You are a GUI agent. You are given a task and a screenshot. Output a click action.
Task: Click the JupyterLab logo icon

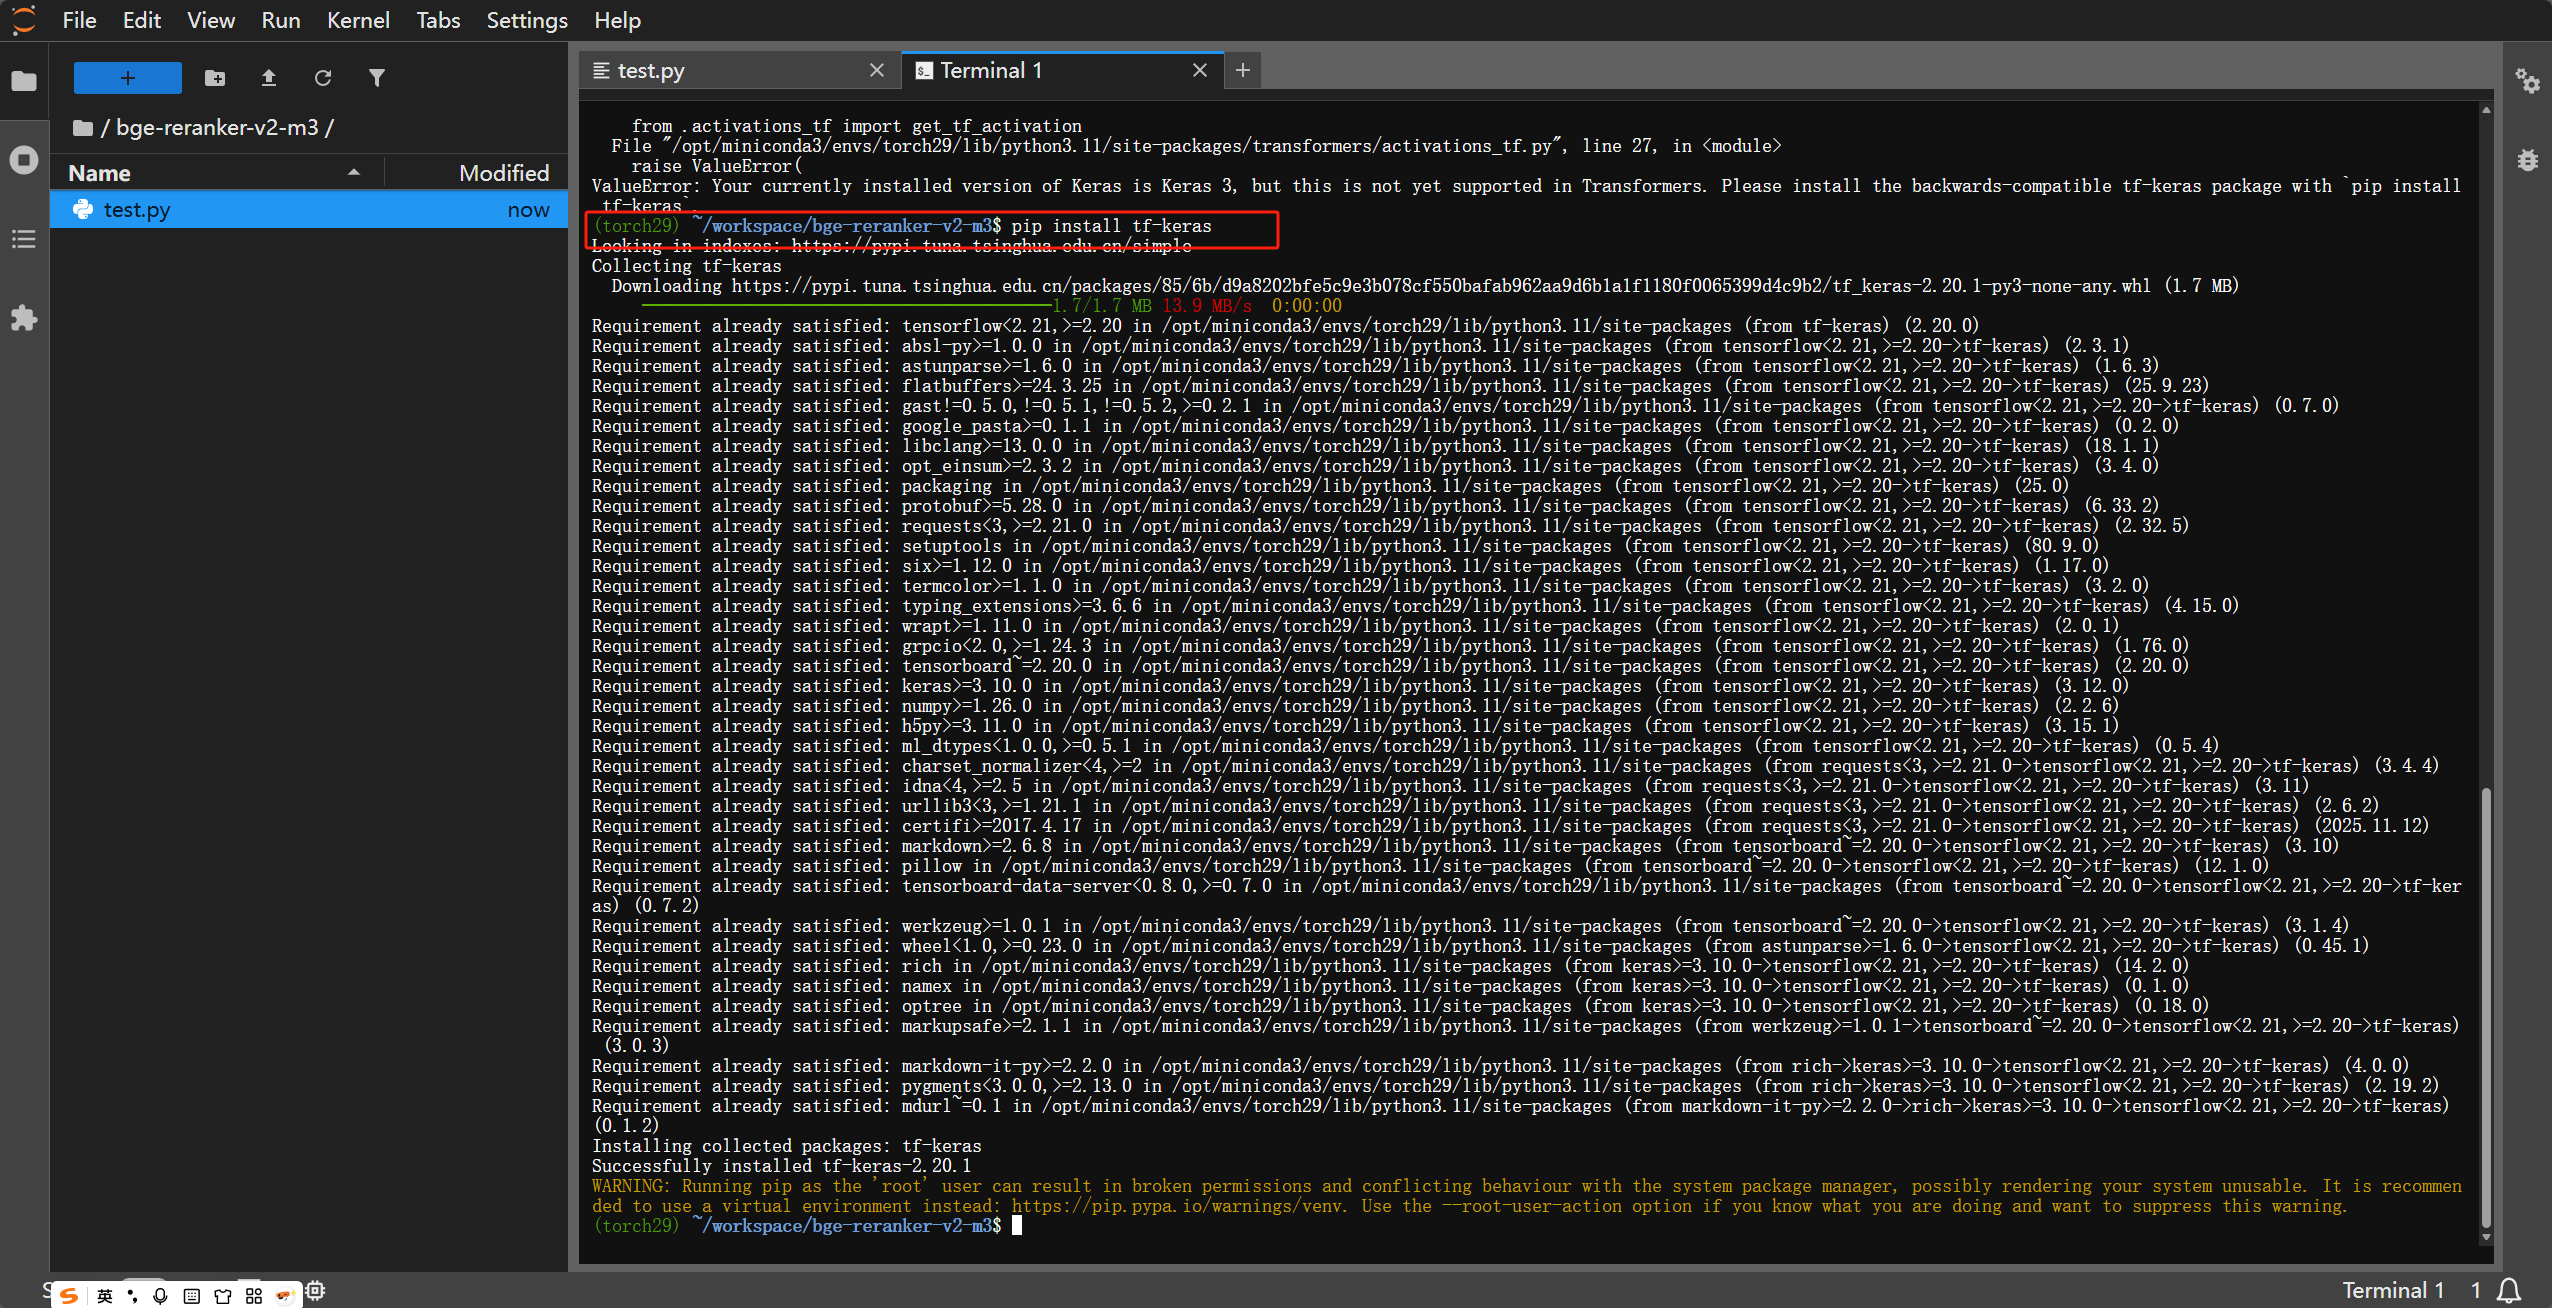[24, 20]
